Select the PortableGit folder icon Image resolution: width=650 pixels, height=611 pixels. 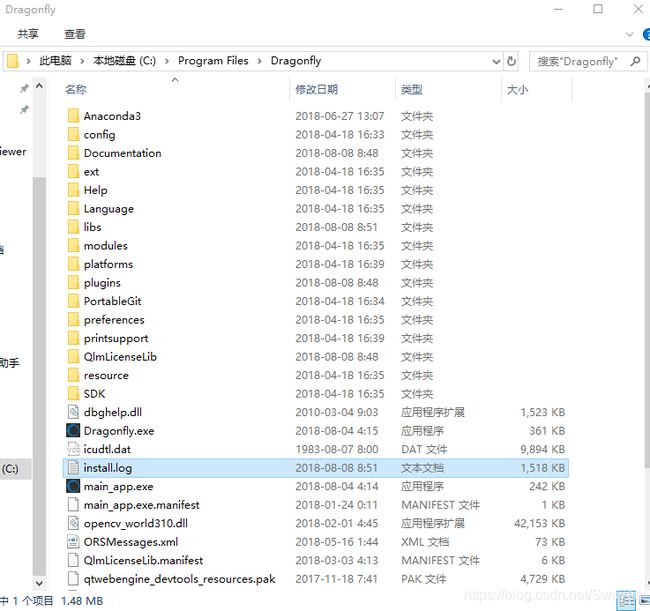tap(73, 301)
